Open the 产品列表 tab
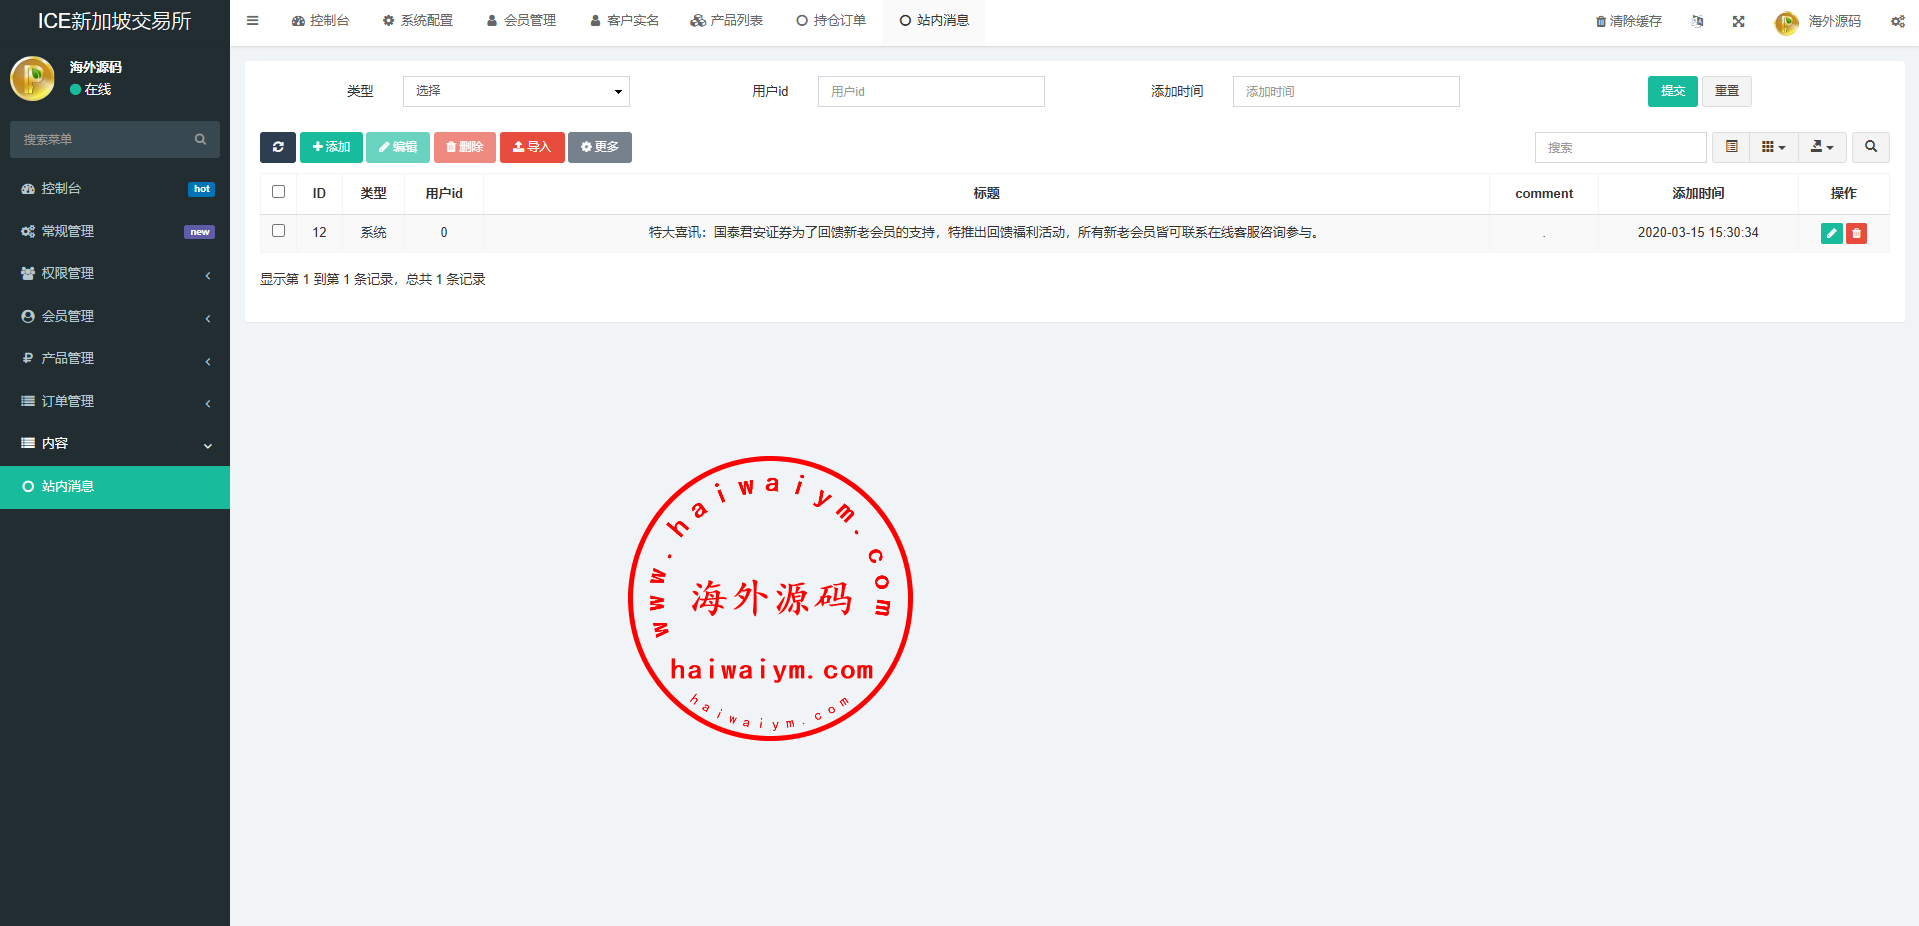This screenshot has height=926, width=1919. (x=727, y=21)
